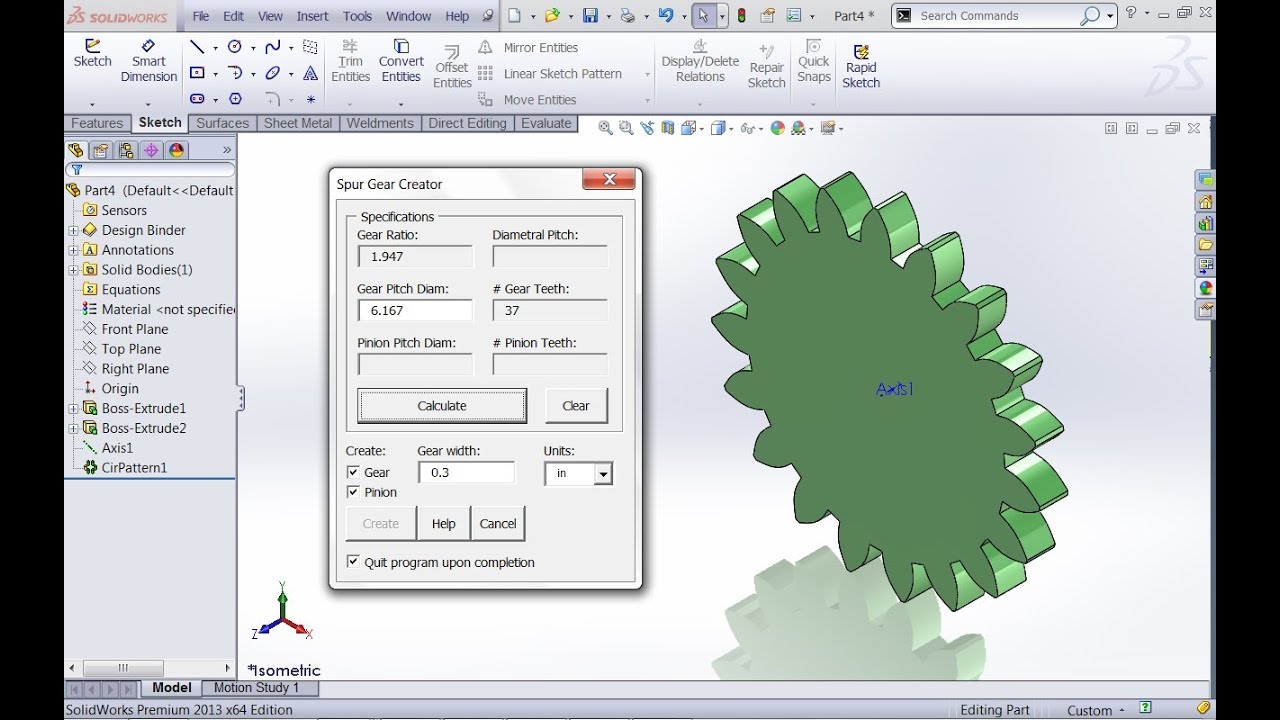Click the Gear width input field

467,473
